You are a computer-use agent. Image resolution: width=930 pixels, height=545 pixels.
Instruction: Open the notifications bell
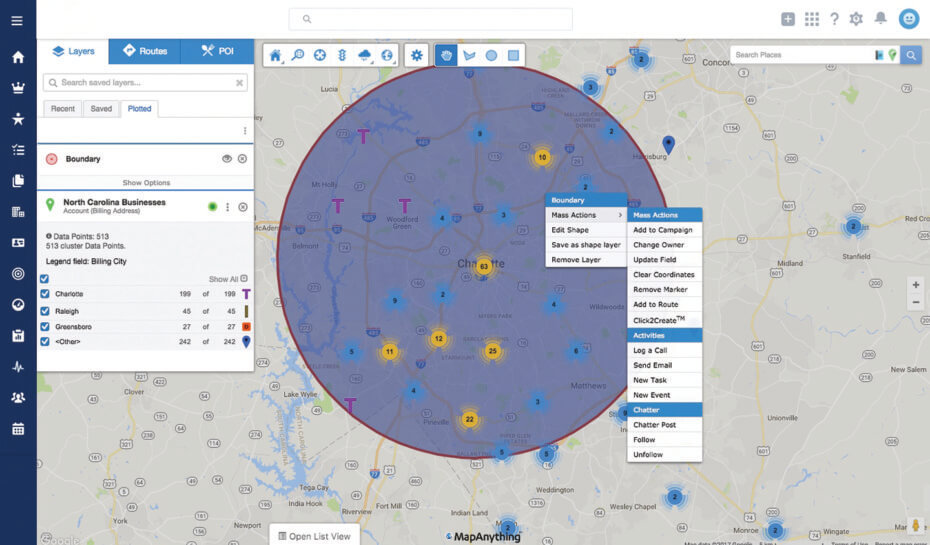881,18
